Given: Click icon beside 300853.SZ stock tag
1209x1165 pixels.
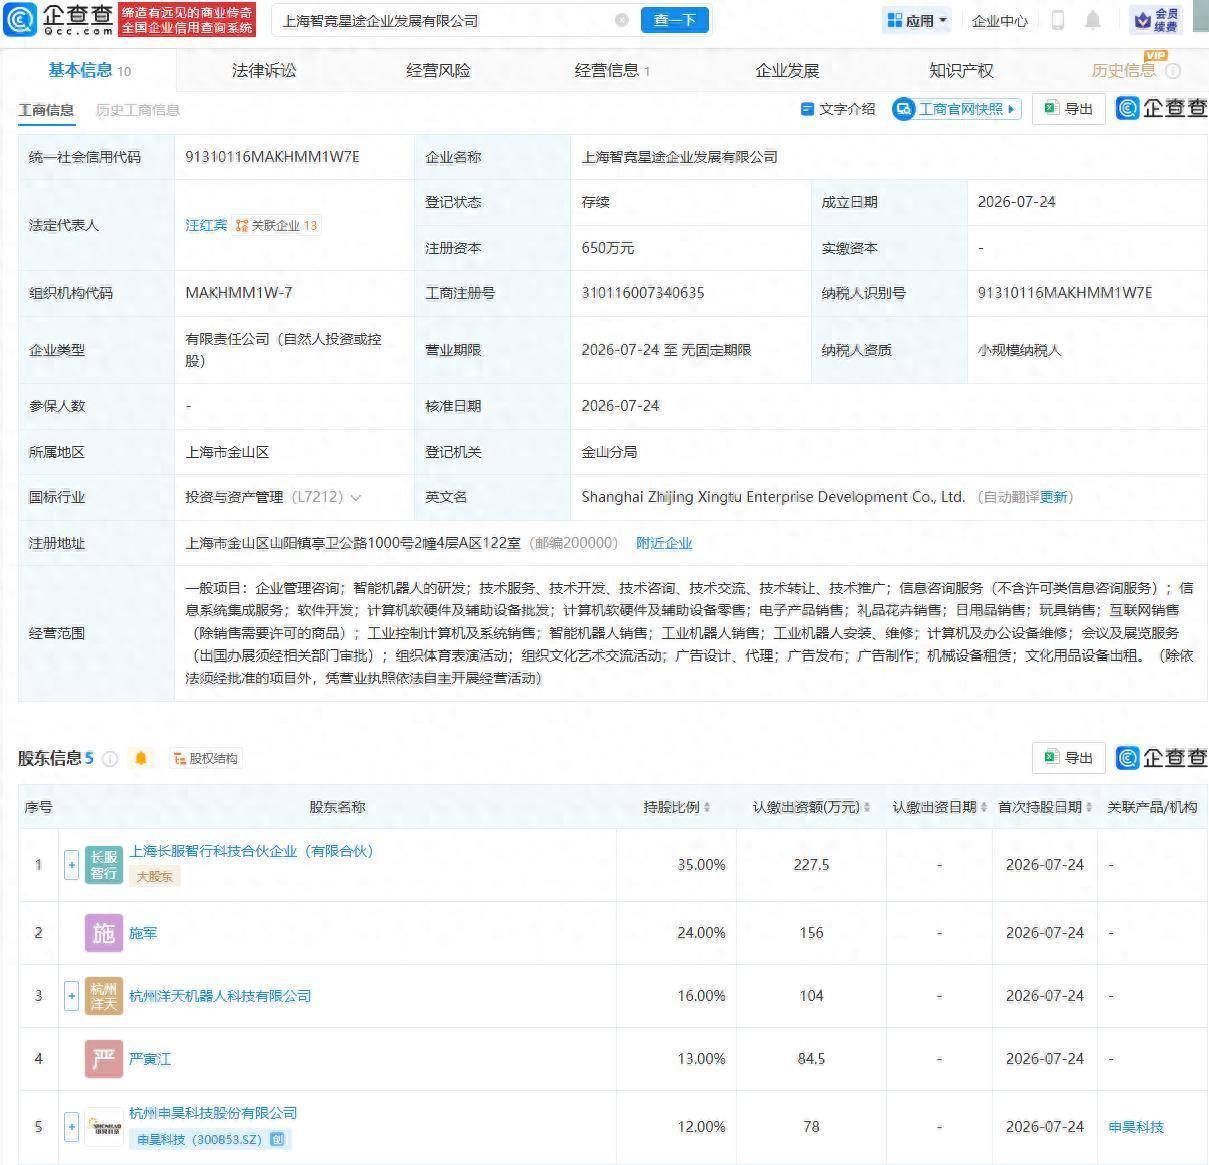Looking at the screenshot, I should 278,1139.
